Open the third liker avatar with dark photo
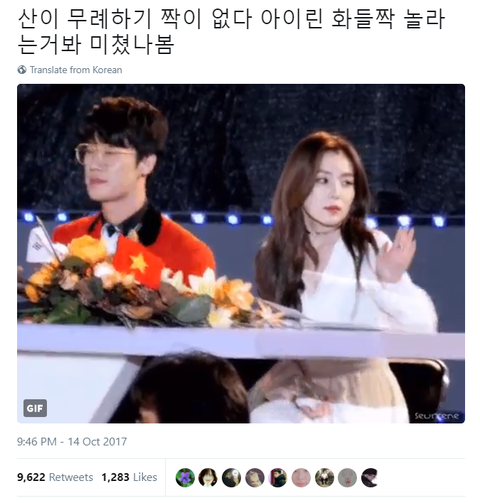This screenshot has height=503, width=480. pos(231,477)
